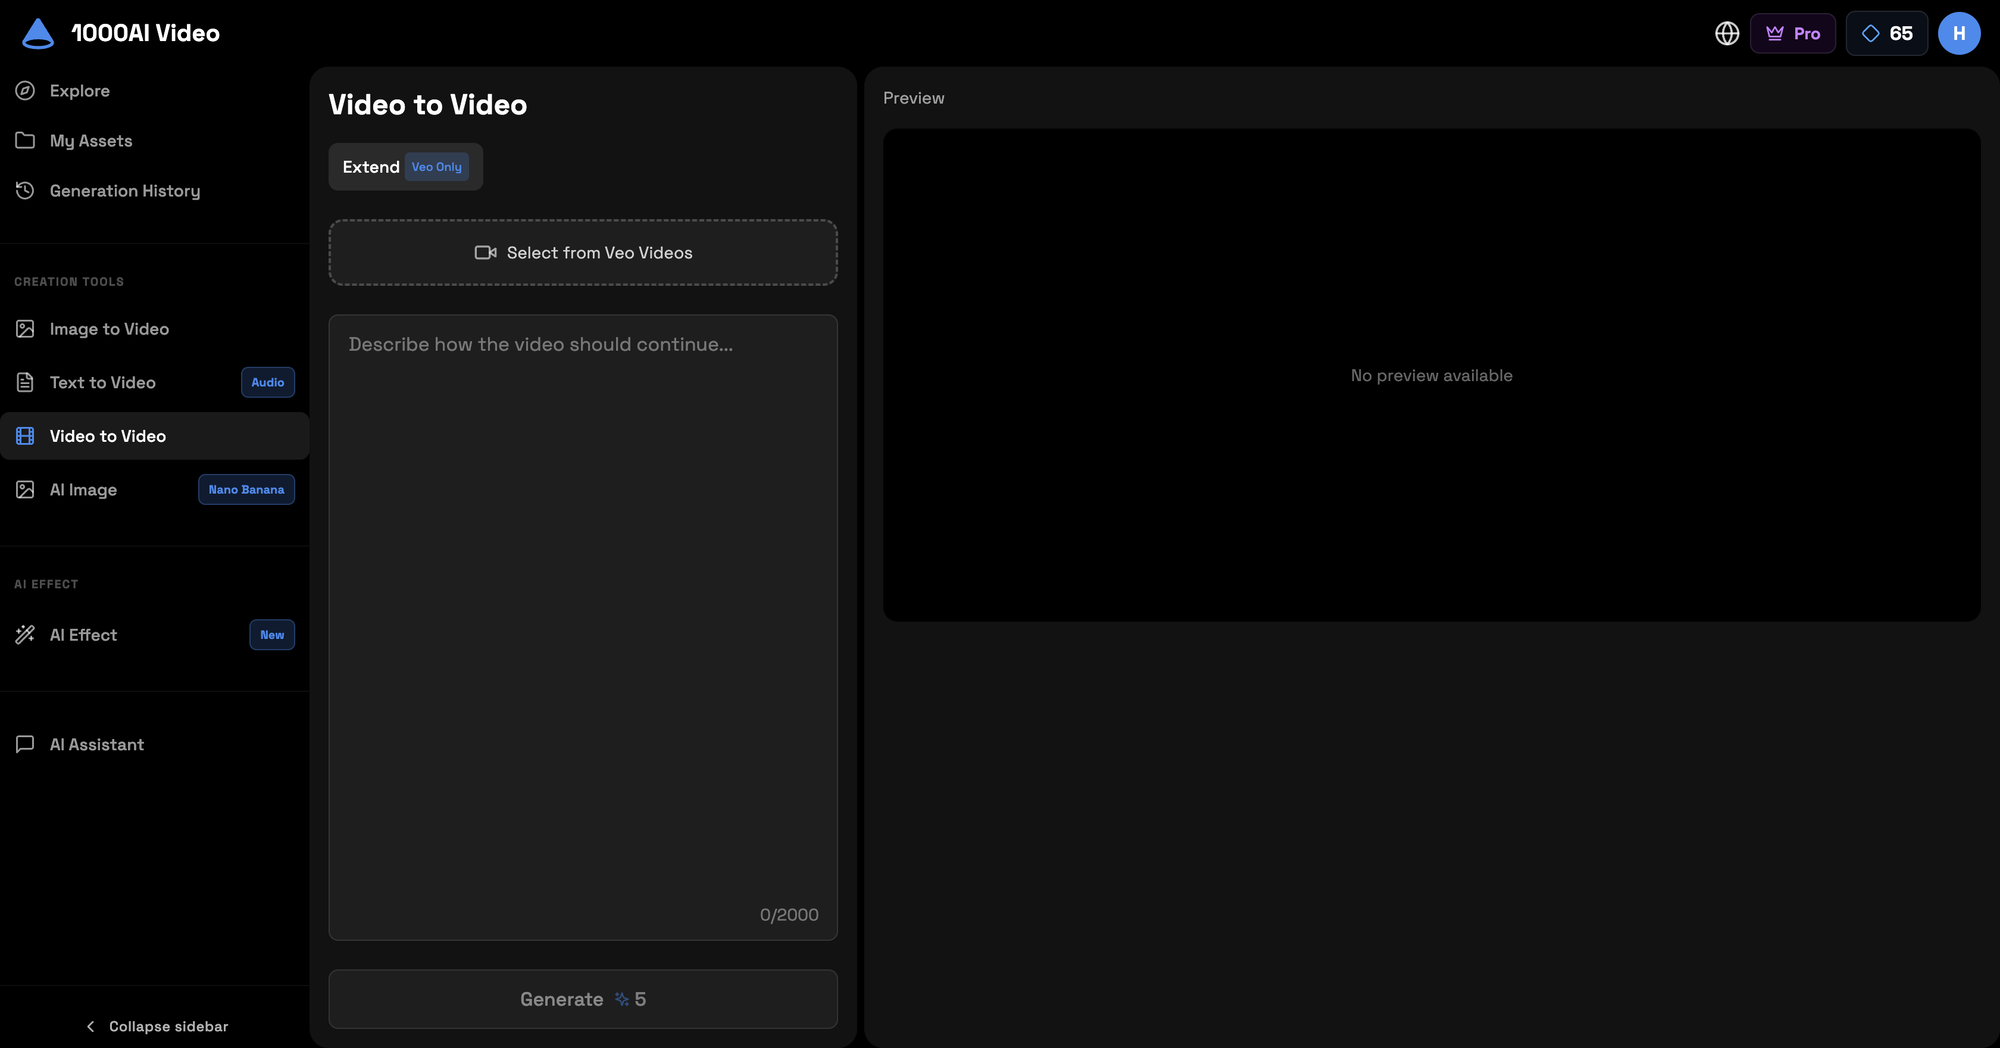This screenshot has height=1048, width=2000.
Task: Click the Pro crown button
Action: pyautogui.click(x=1793, y=34)
